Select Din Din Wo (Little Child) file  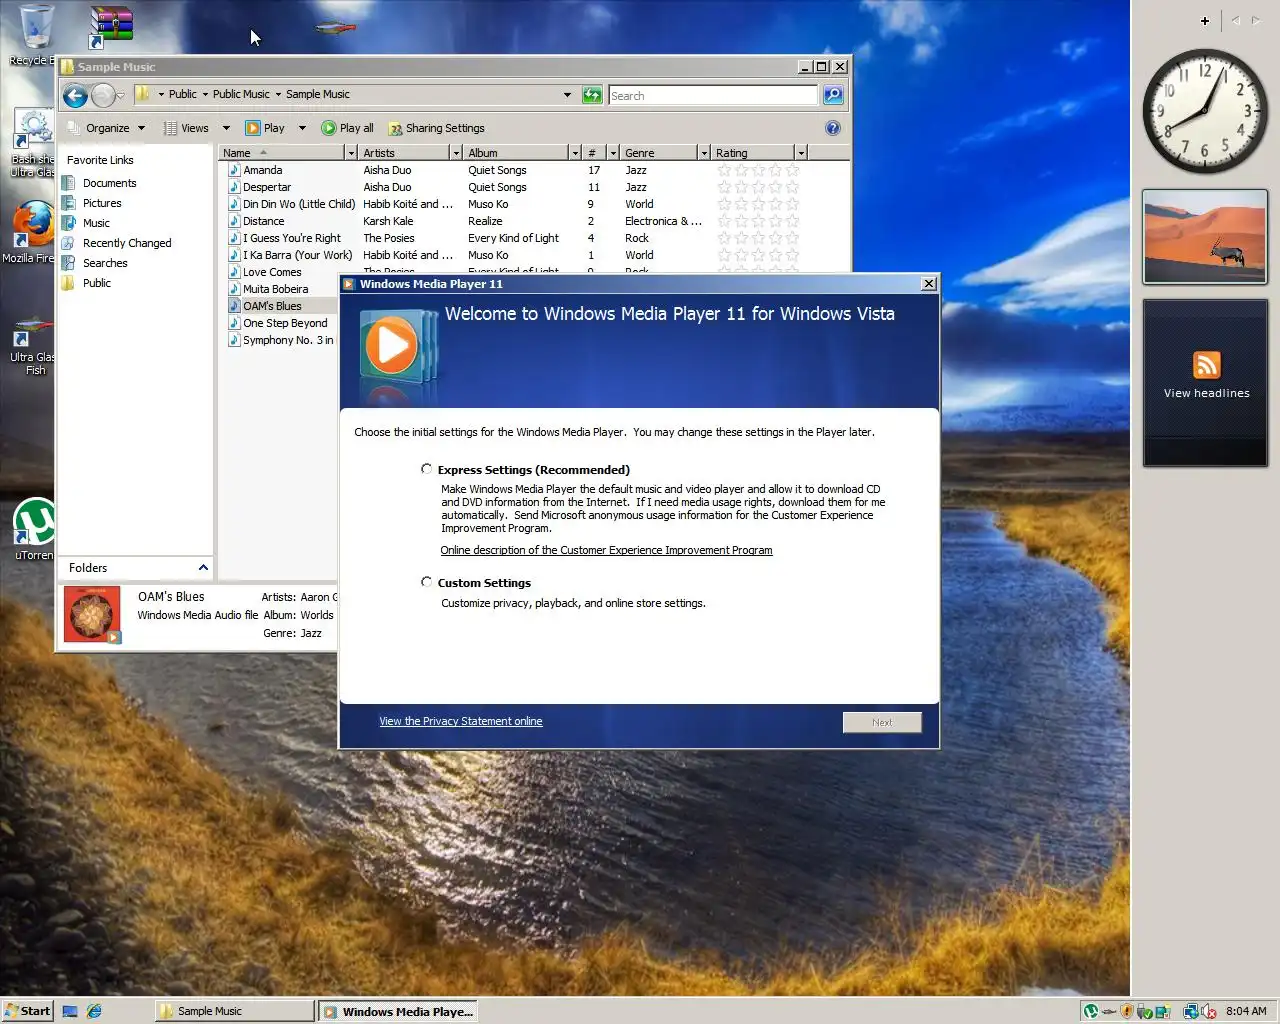pos(299,204)
